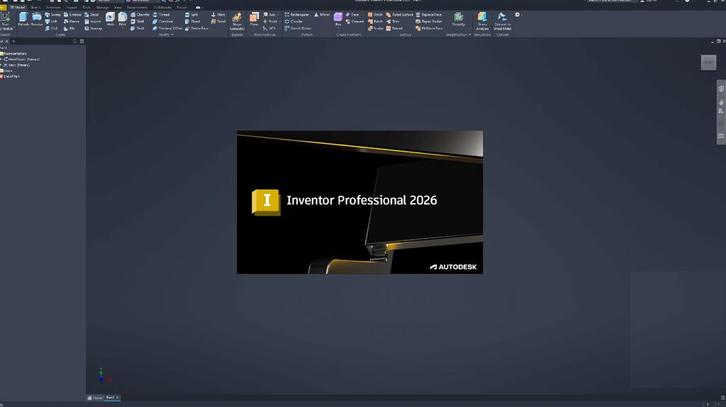Image resolution: width=726 pixels, height=407 pixels.
Task: Select the Delete Face tool
Action: pos(197,28)
